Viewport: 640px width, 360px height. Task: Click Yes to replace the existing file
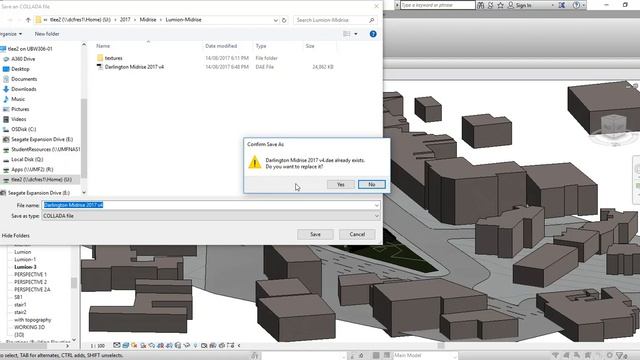tap(340, 184)
